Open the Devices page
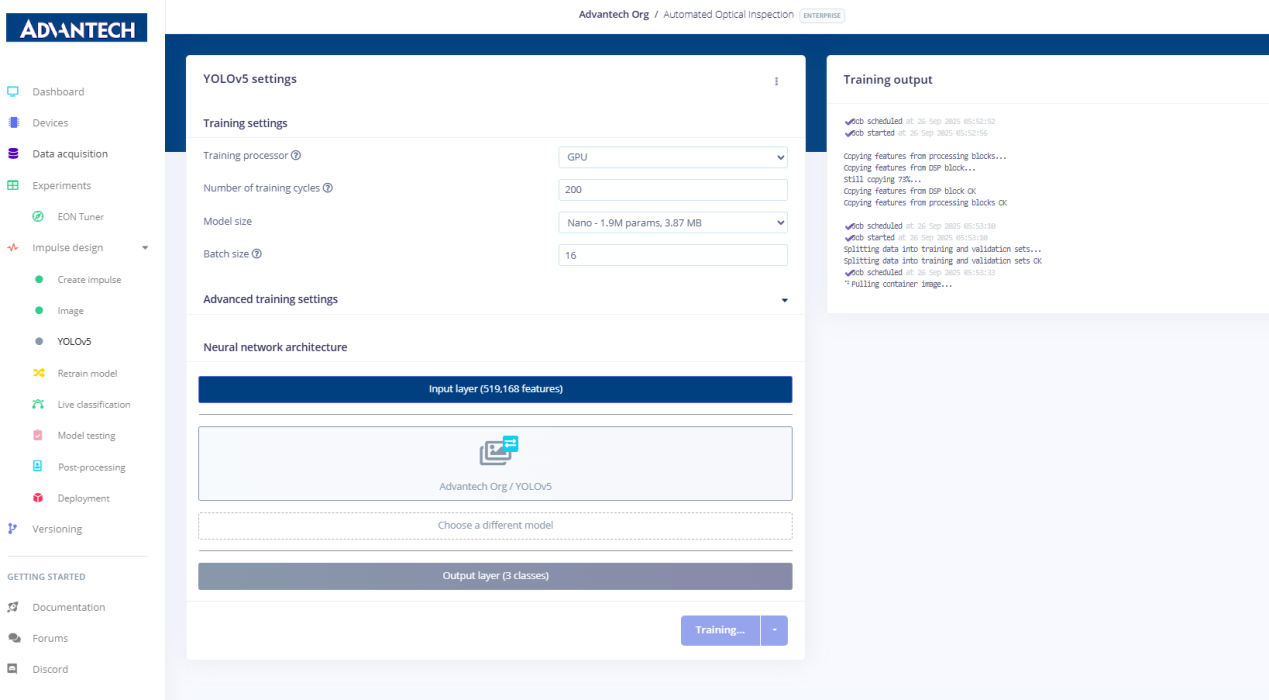The width and height of the screenshot is (1269, 700). coord(50,122)
